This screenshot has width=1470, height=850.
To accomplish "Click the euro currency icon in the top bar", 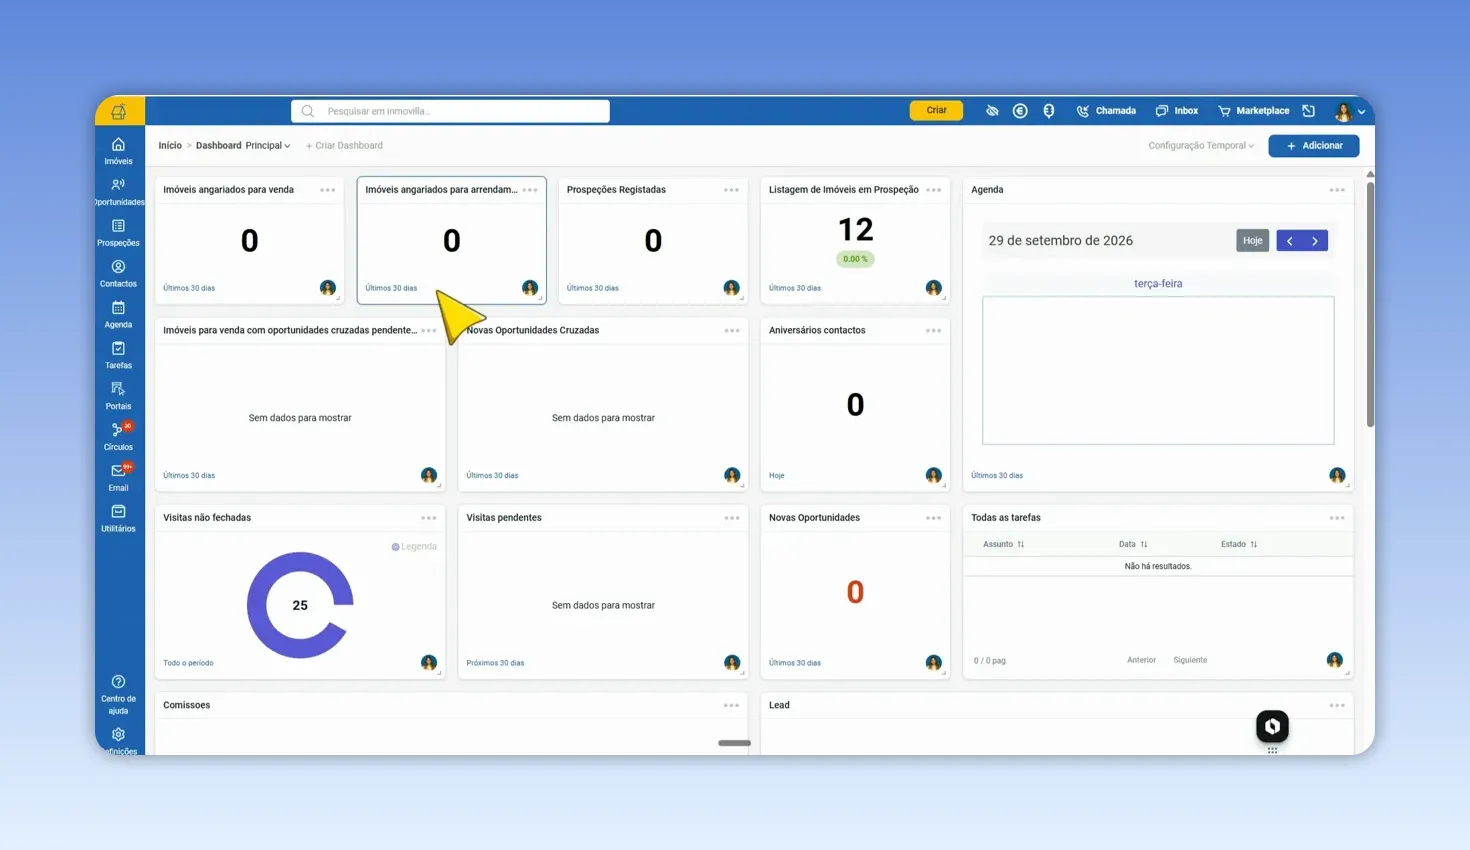I will pos(1020,111).
